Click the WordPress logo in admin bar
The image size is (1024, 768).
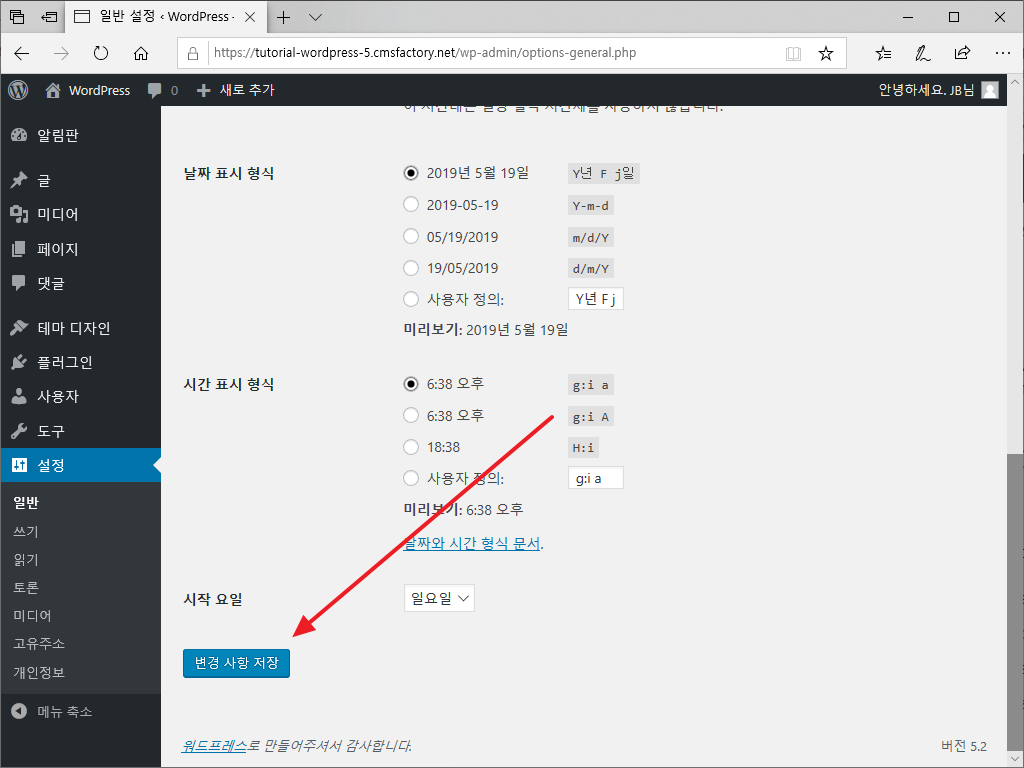[18, 90]
